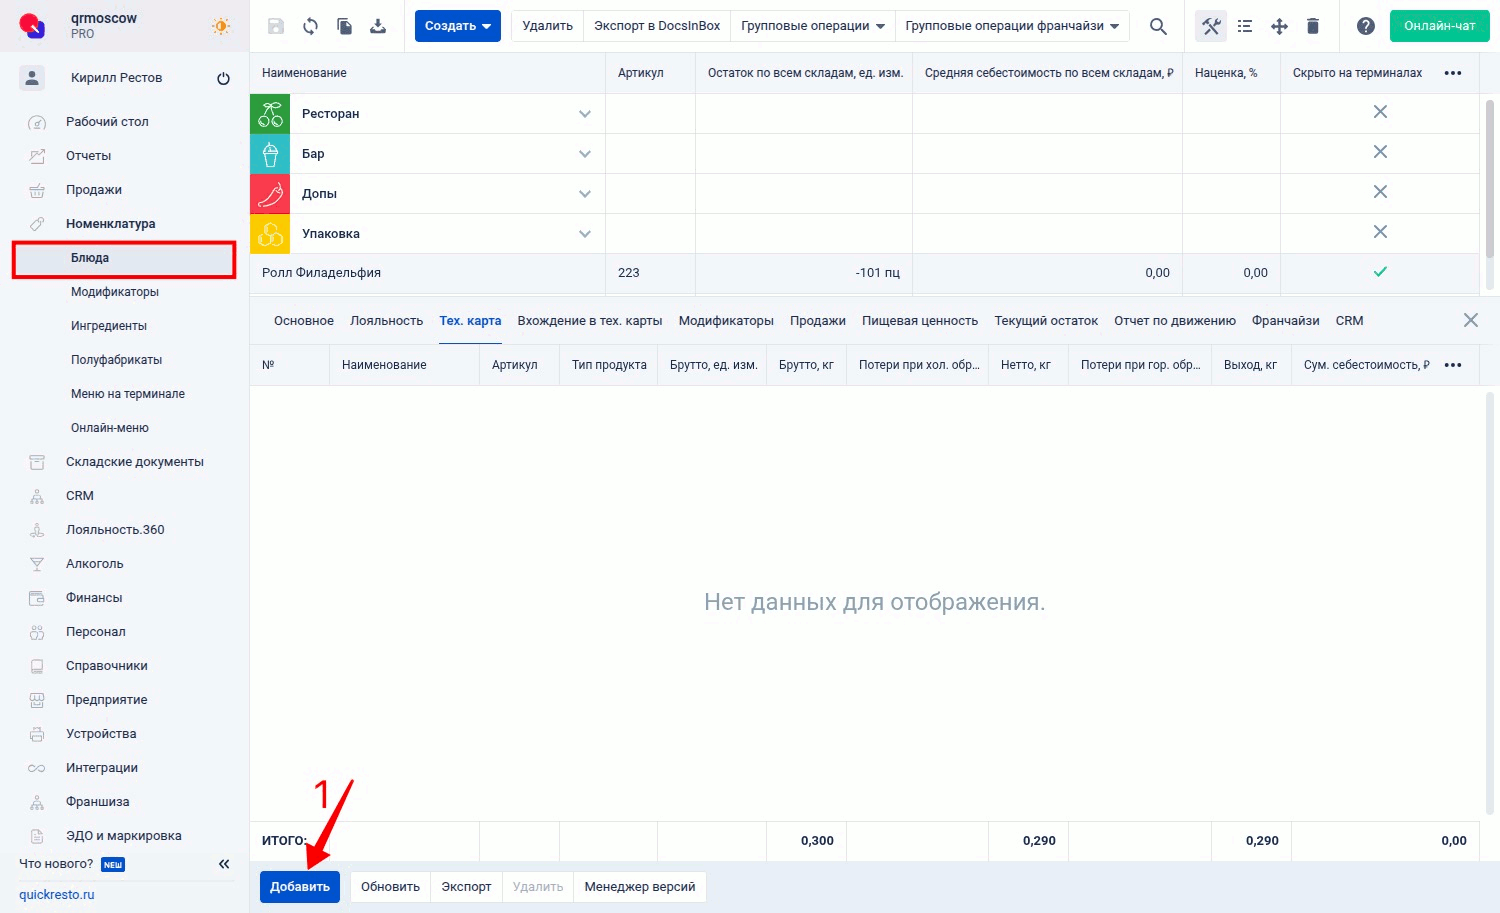Toggle terminal visibility for the Ресторан group
Screen dimensions: 1500x913
click(1380, 112)
